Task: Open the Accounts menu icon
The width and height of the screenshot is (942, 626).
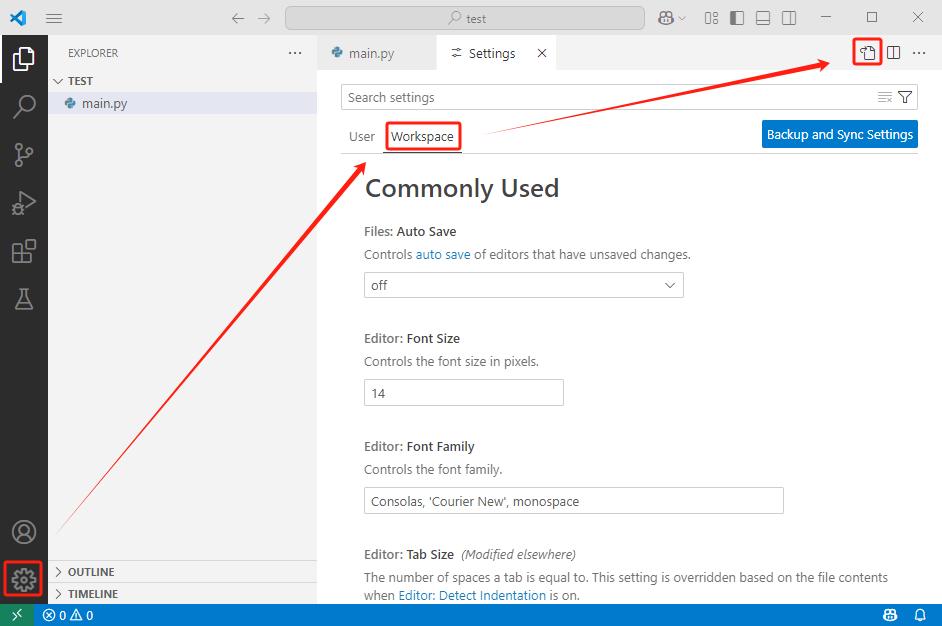Action: [23, 532]
